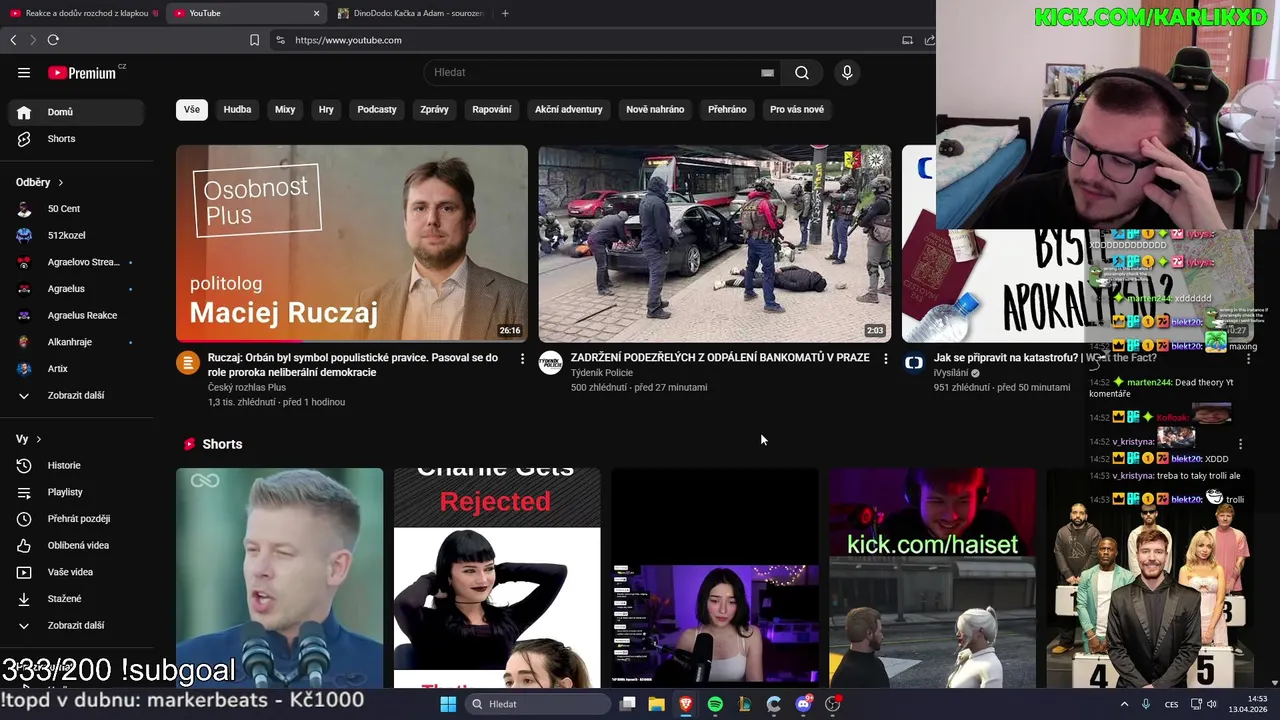The width and height of the screenshot is (1280, 720).
Task: Start YouTube search with the magnifier button
Action: [x=802, y=72]
